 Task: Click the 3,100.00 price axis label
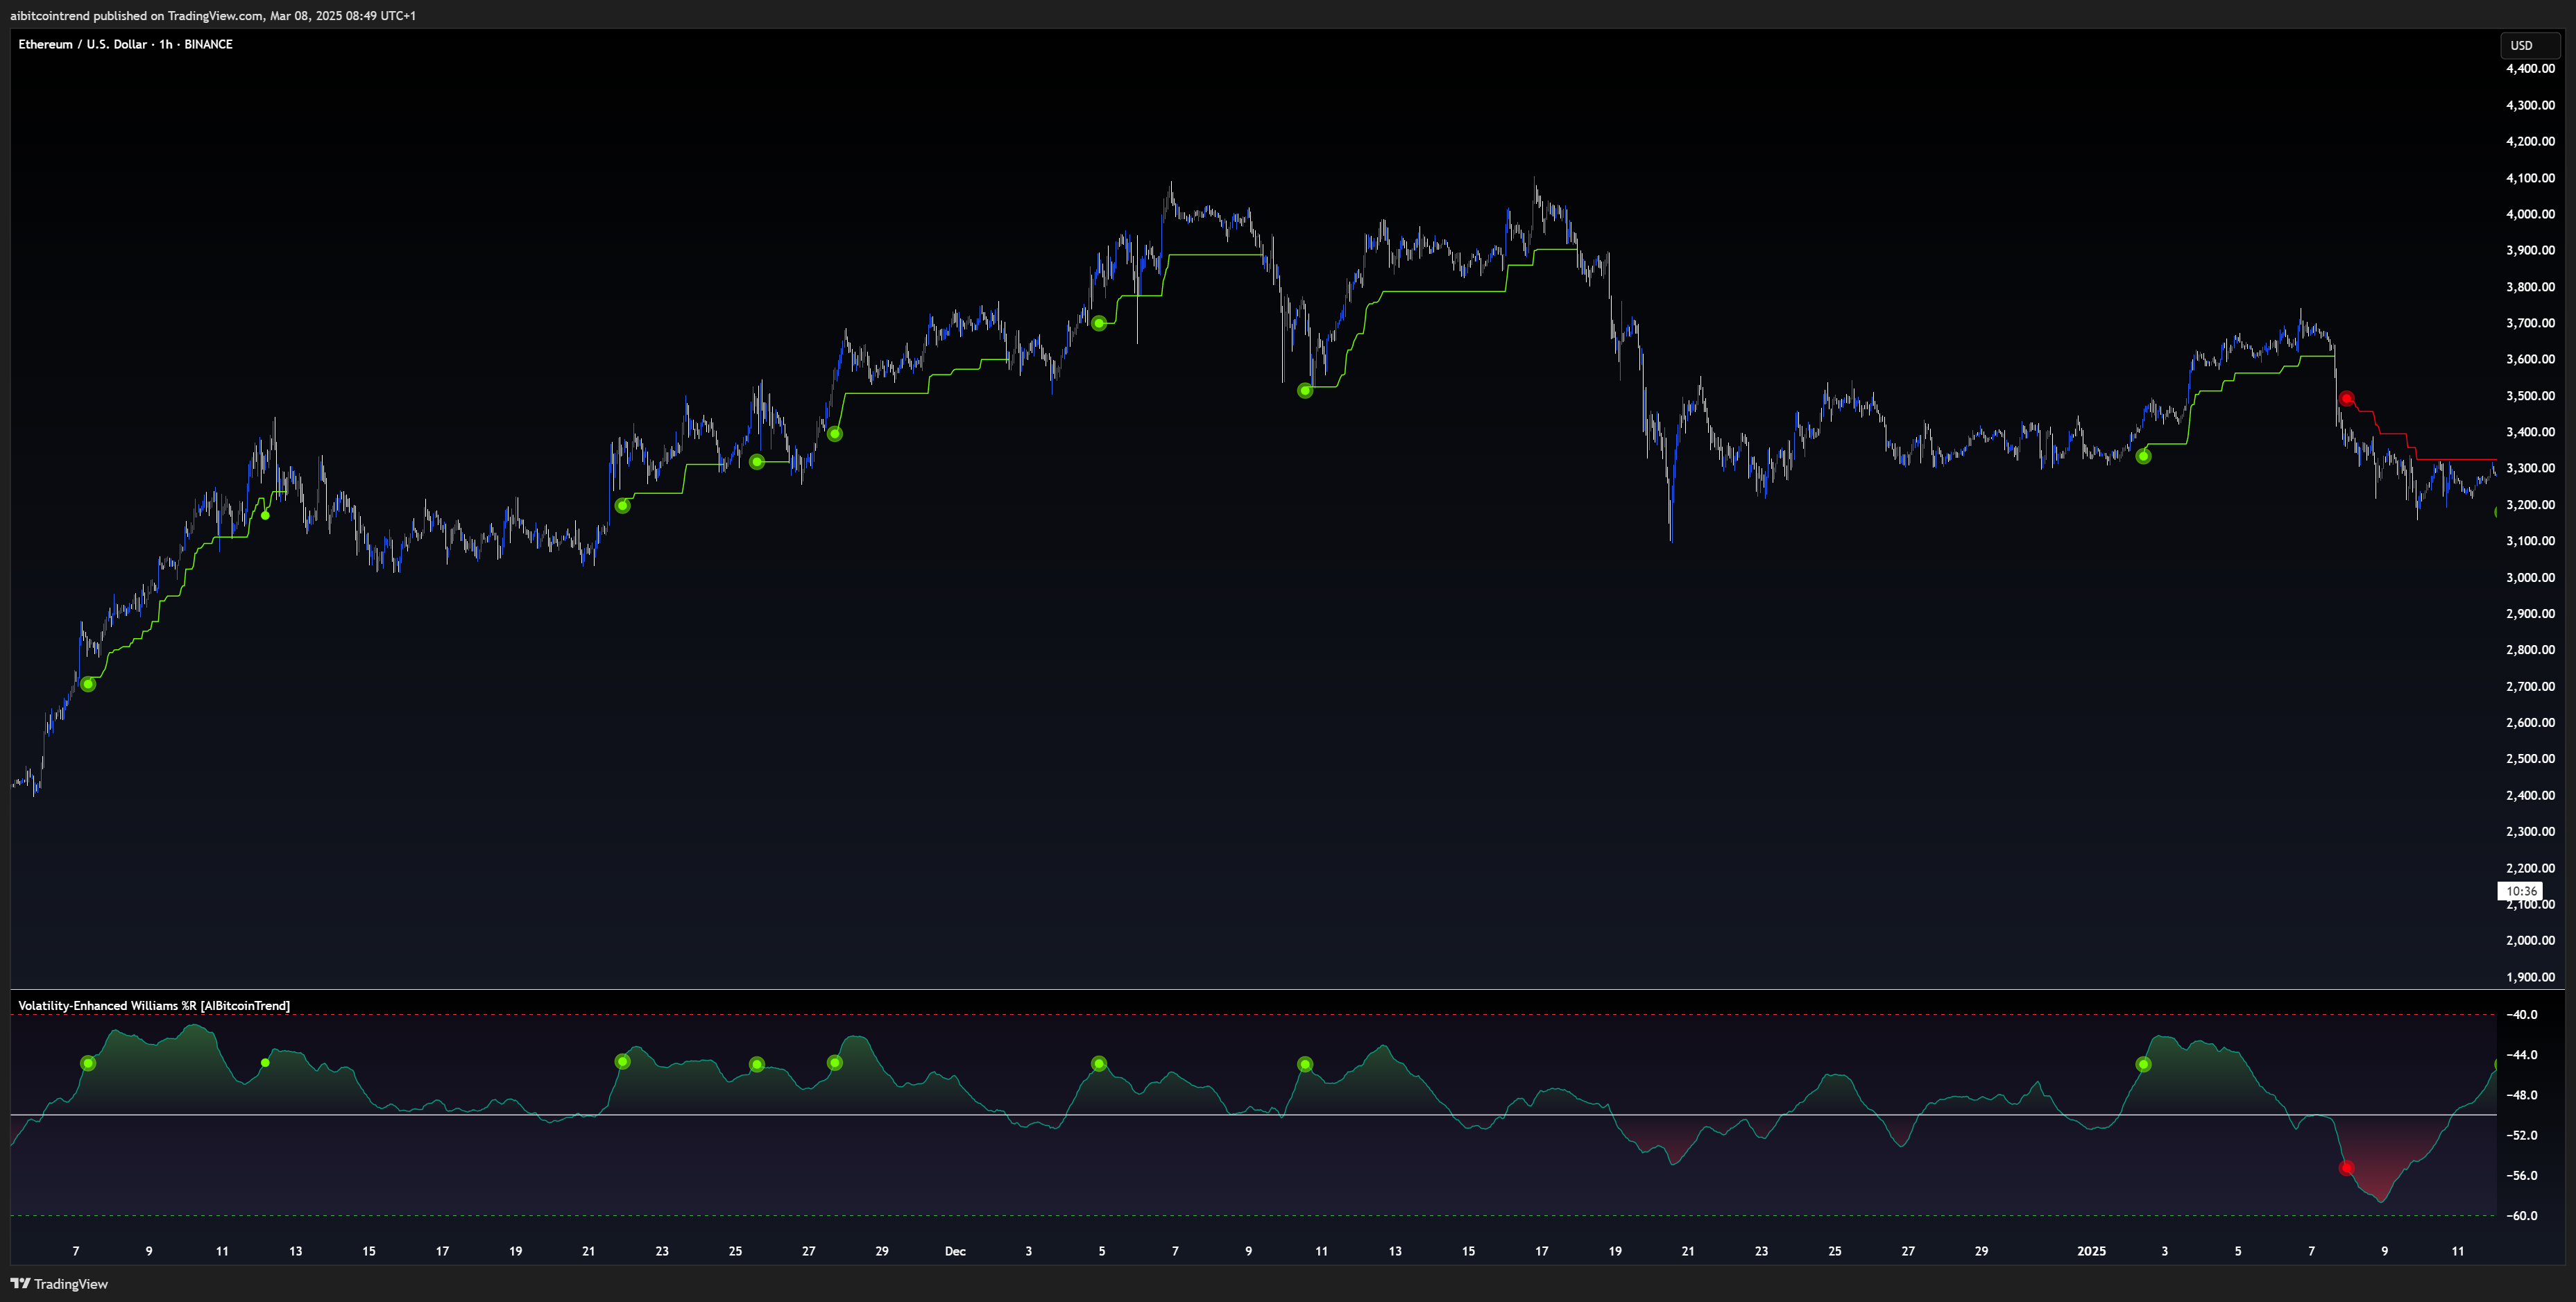2530,541
